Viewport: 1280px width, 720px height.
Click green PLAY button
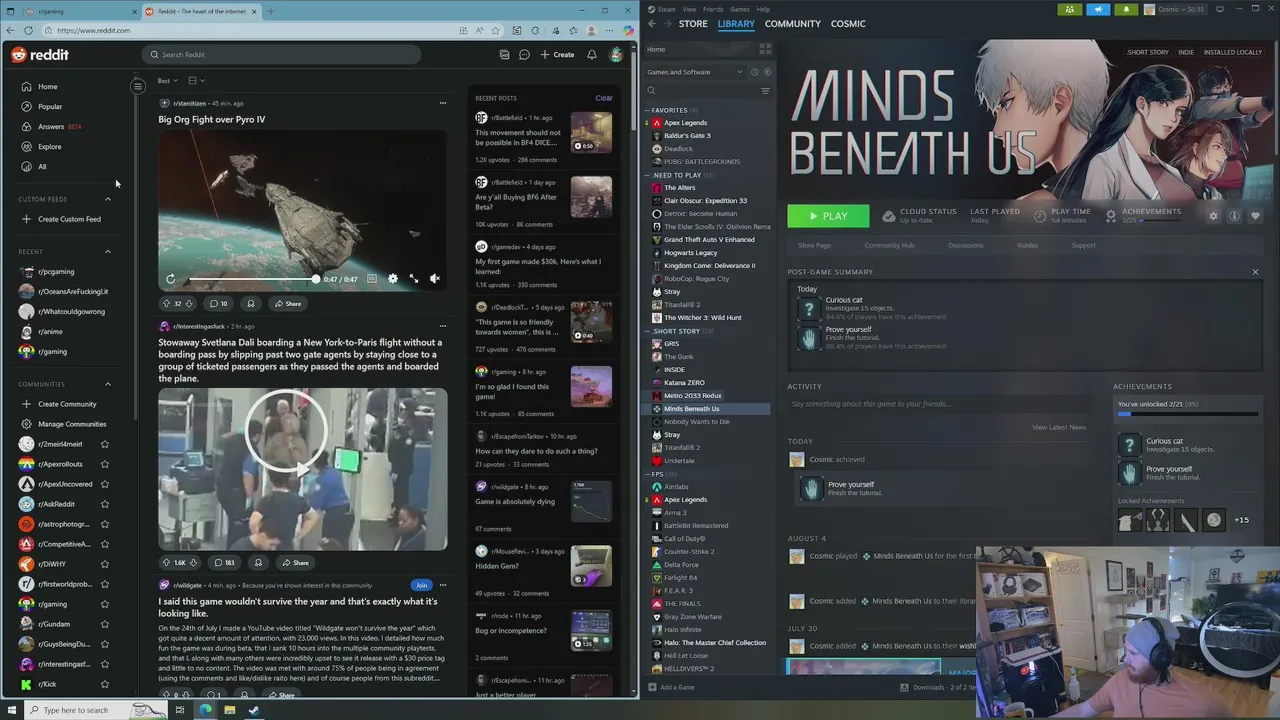[828, 216]
